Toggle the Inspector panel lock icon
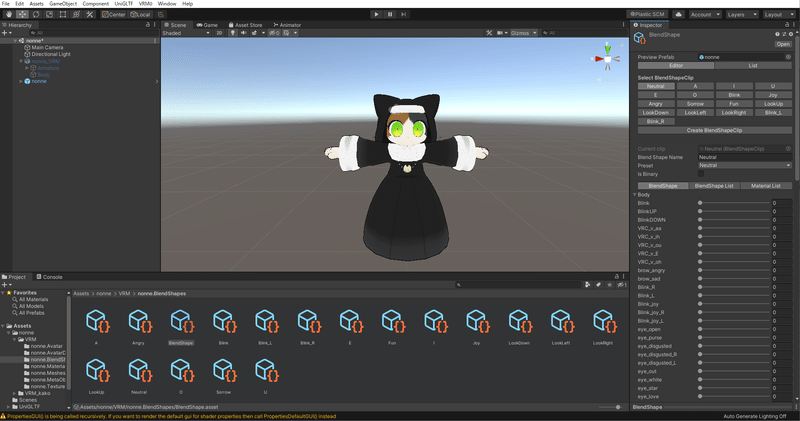 tap(787, 24)
